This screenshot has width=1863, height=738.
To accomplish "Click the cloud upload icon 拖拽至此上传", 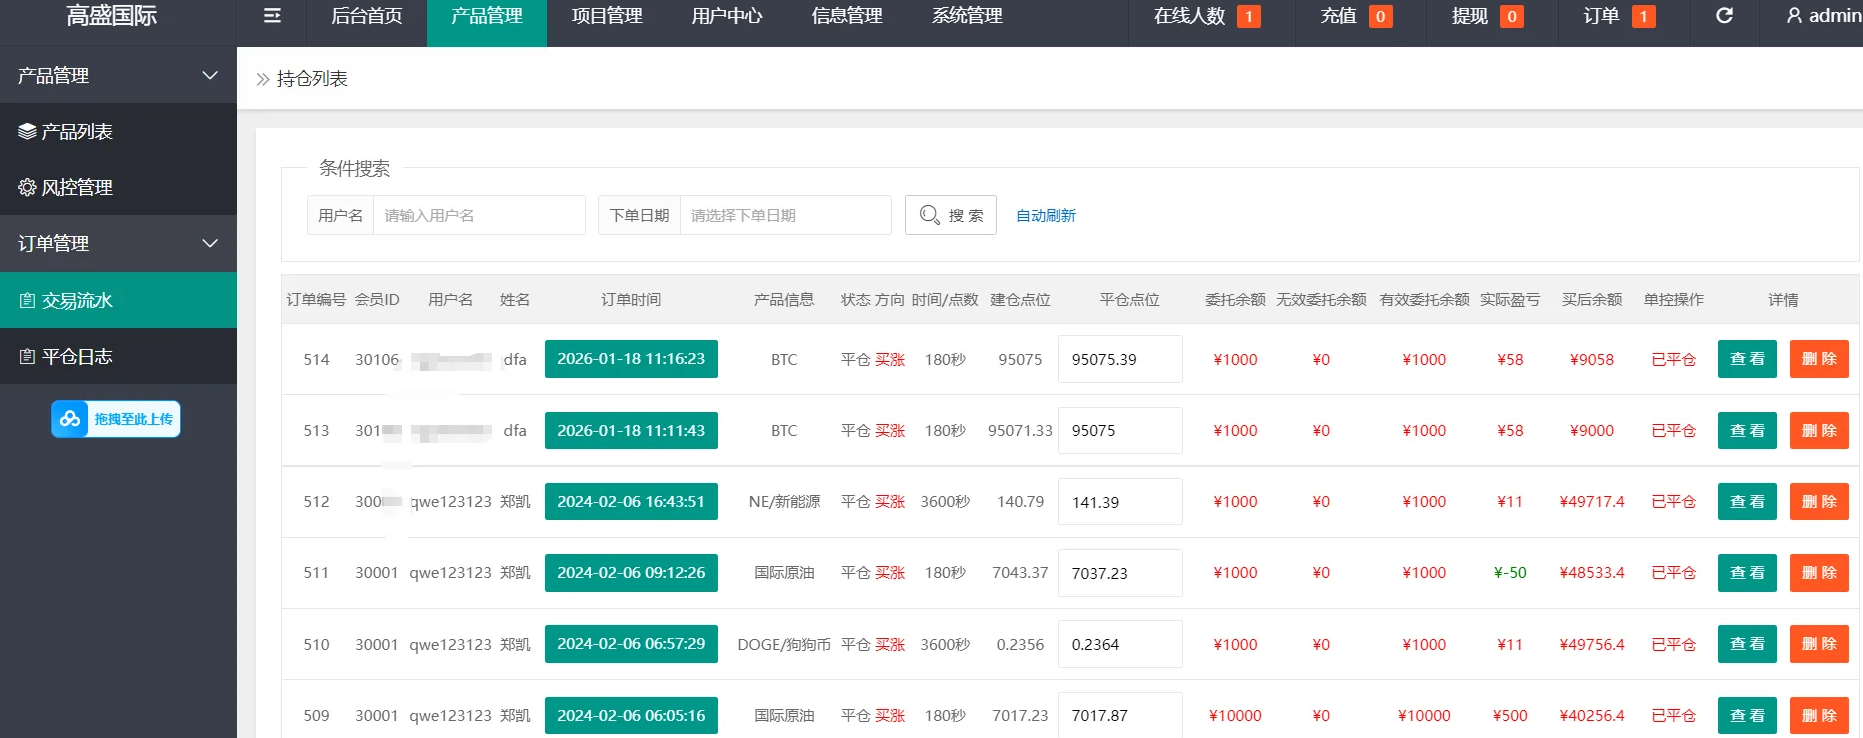I will pyautogui.click(x=70, y=419).
